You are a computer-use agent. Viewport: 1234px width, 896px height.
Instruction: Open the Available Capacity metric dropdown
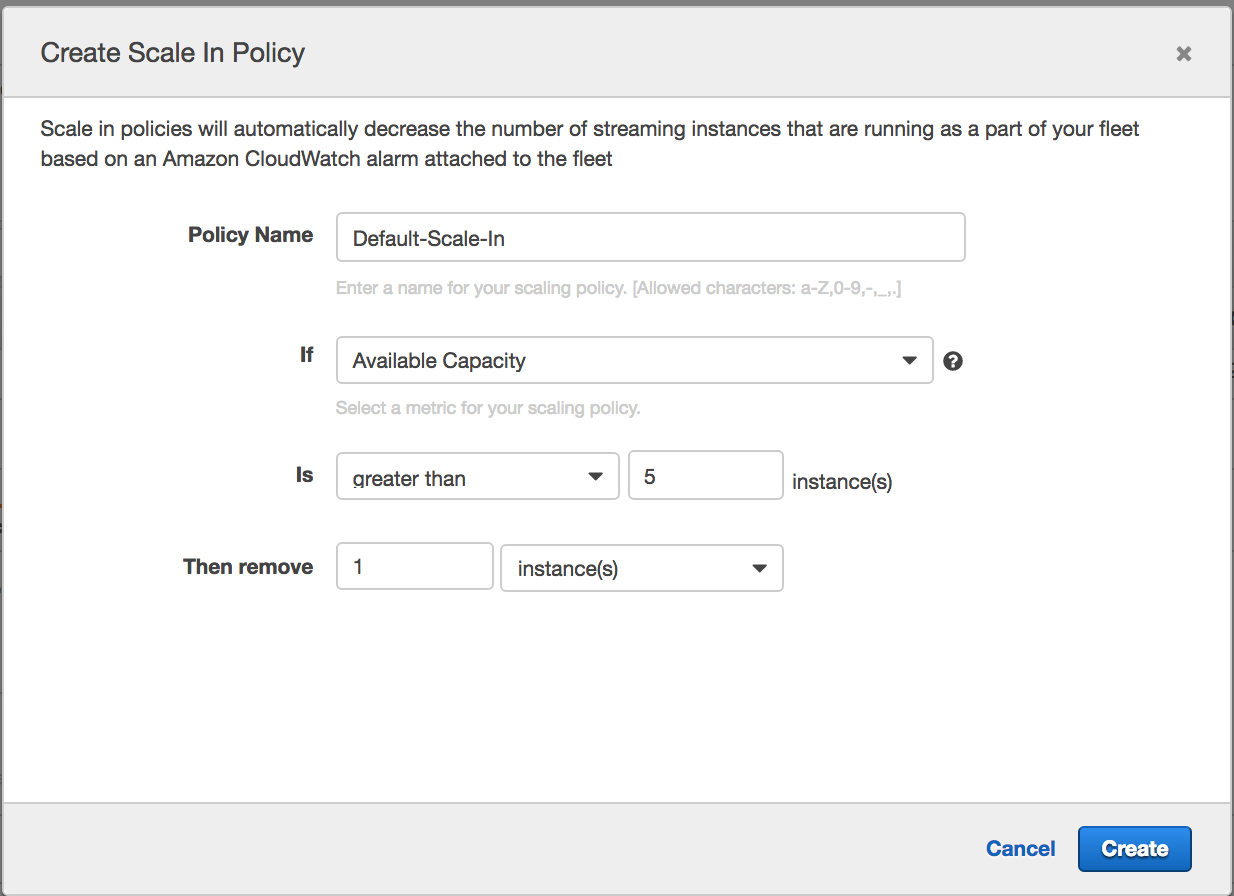click(634, 361)
